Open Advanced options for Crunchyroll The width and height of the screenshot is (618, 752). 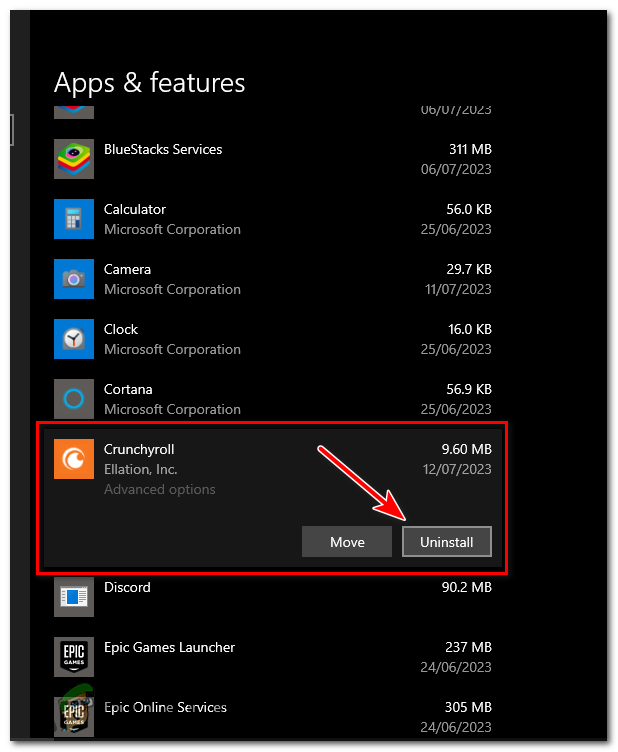(x=160, y=489)
